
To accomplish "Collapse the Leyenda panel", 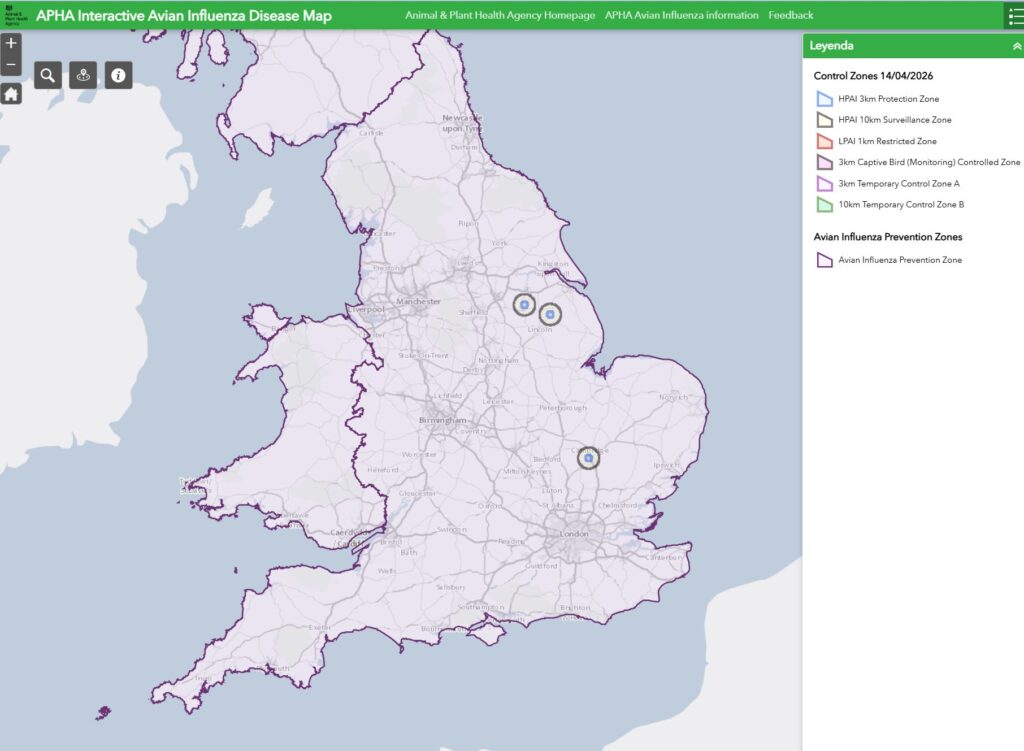I will 1016,46.
